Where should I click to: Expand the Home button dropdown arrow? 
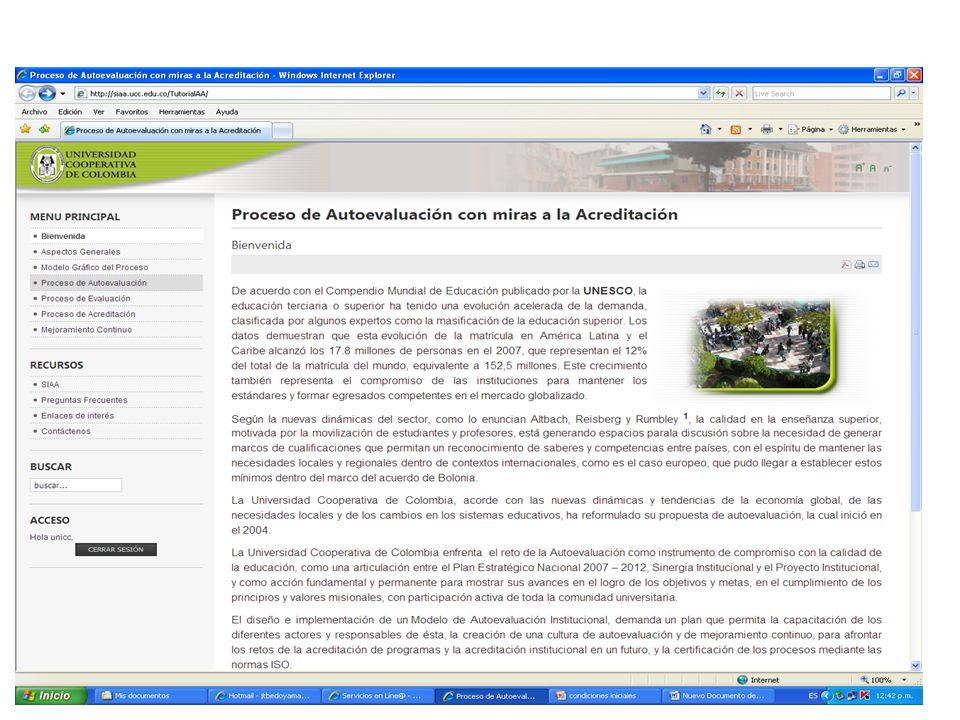coord(719,129)
